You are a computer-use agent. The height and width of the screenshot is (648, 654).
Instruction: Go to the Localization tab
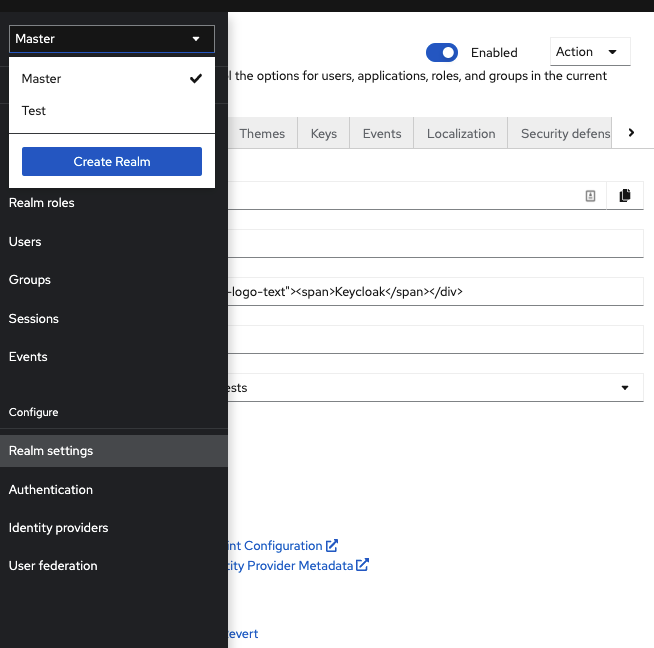coord(460,134)
